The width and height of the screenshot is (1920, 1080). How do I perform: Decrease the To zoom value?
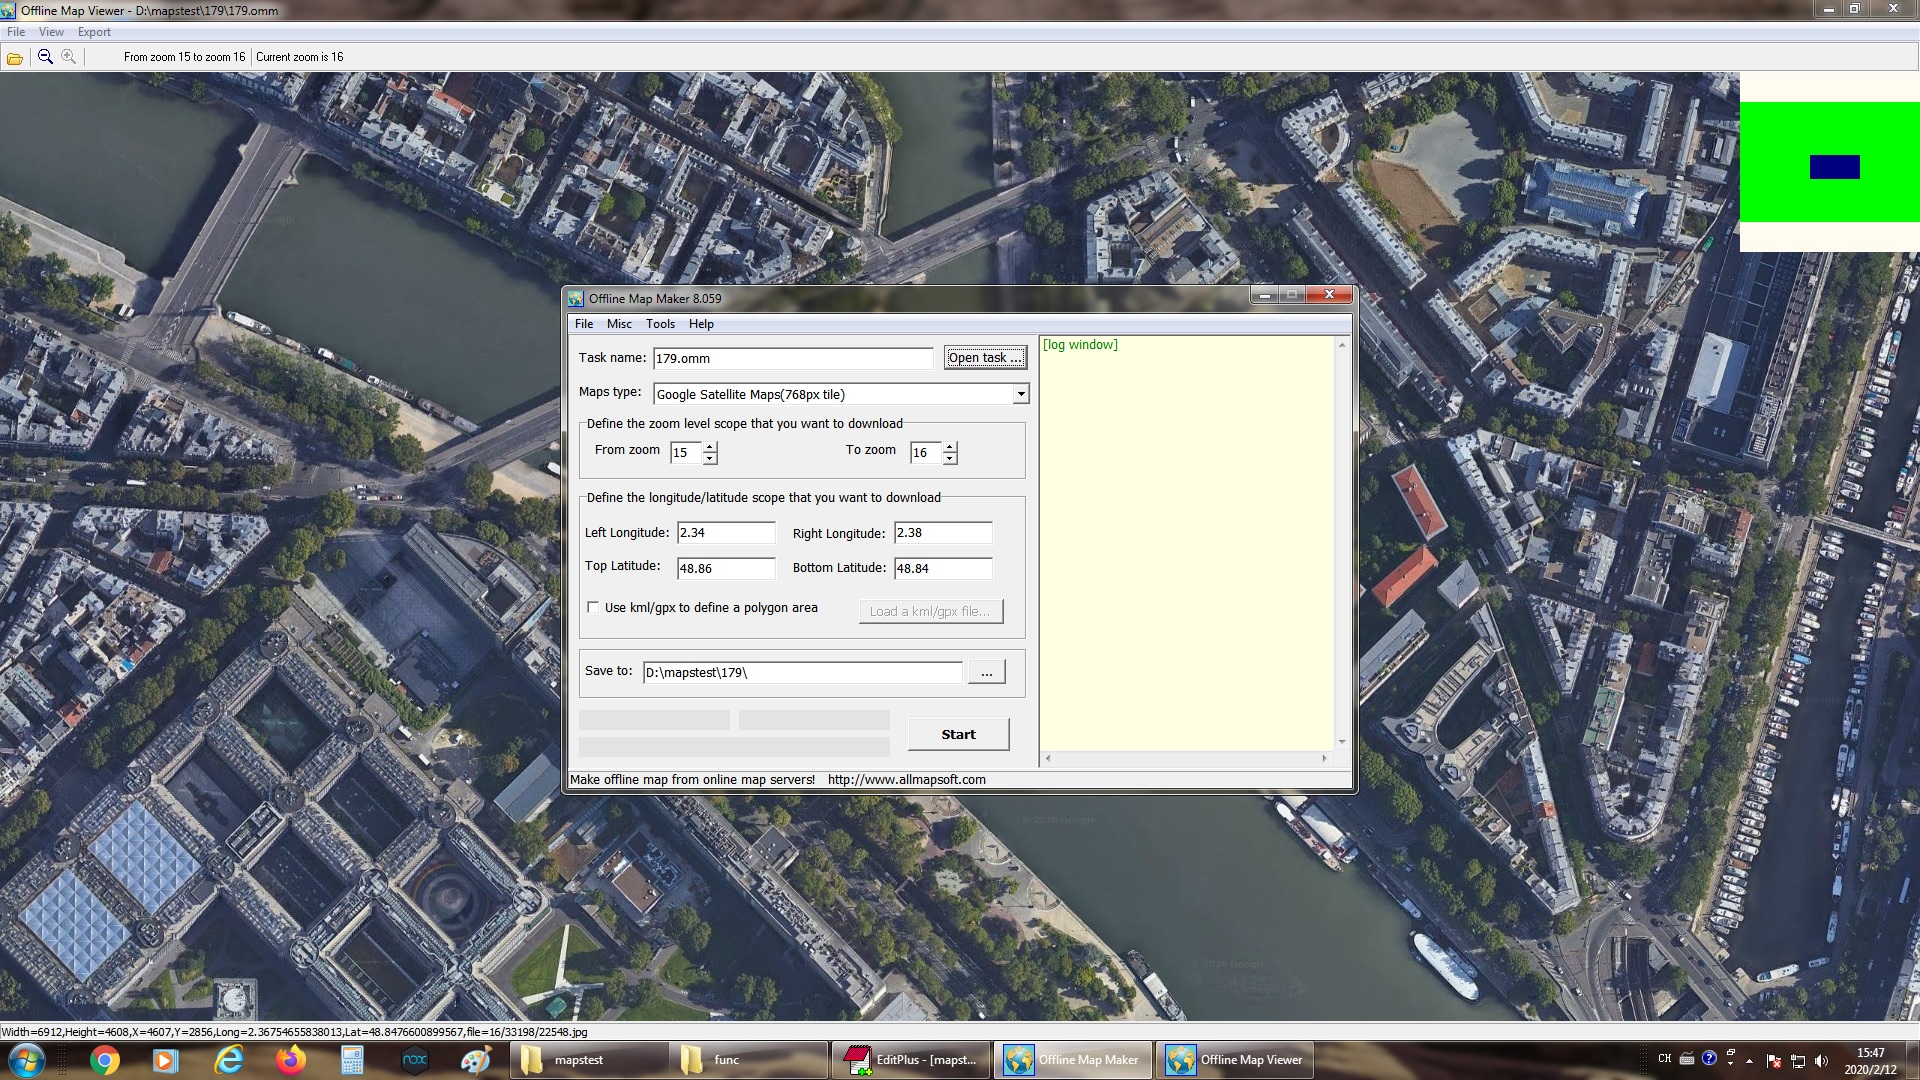click(950, 459)
